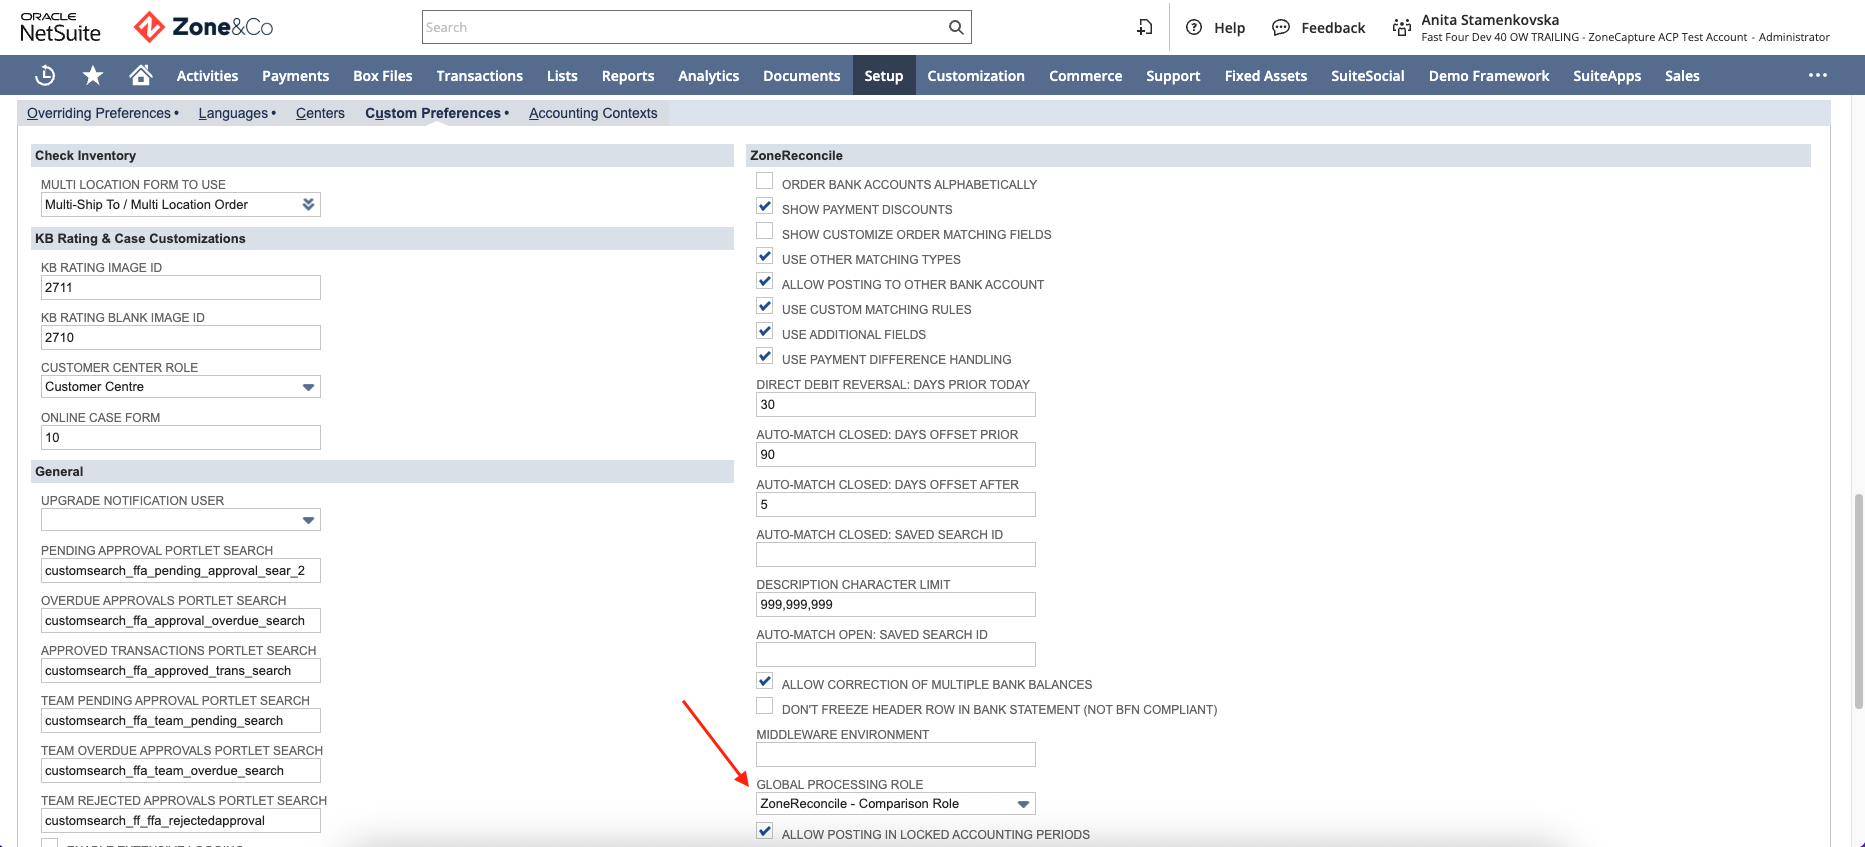
Task: Enable Don't Freeze Header Row checkbox
Action: [765, 706]
